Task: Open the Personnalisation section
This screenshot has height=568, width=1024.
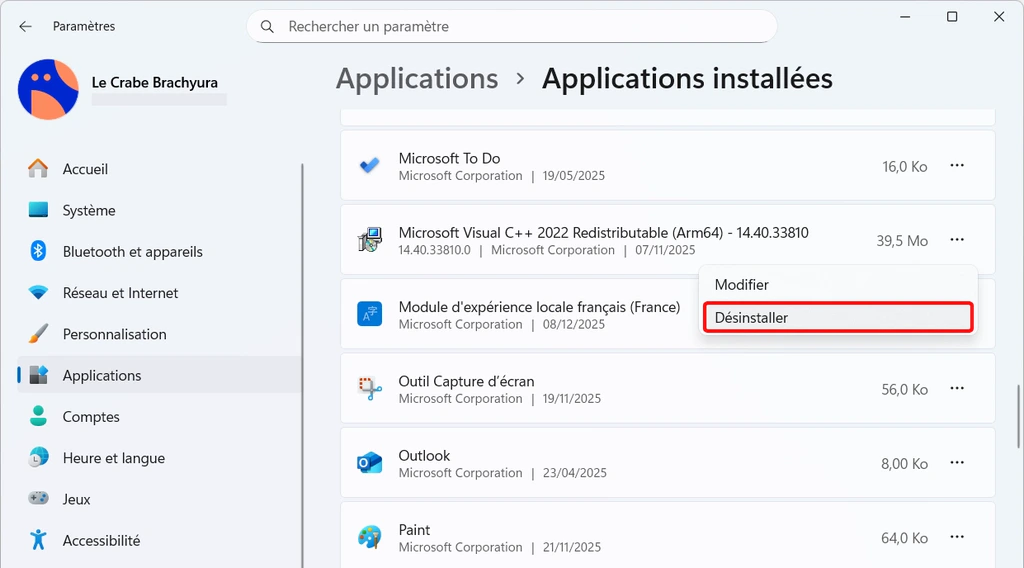Action: (x=114, y=334)
